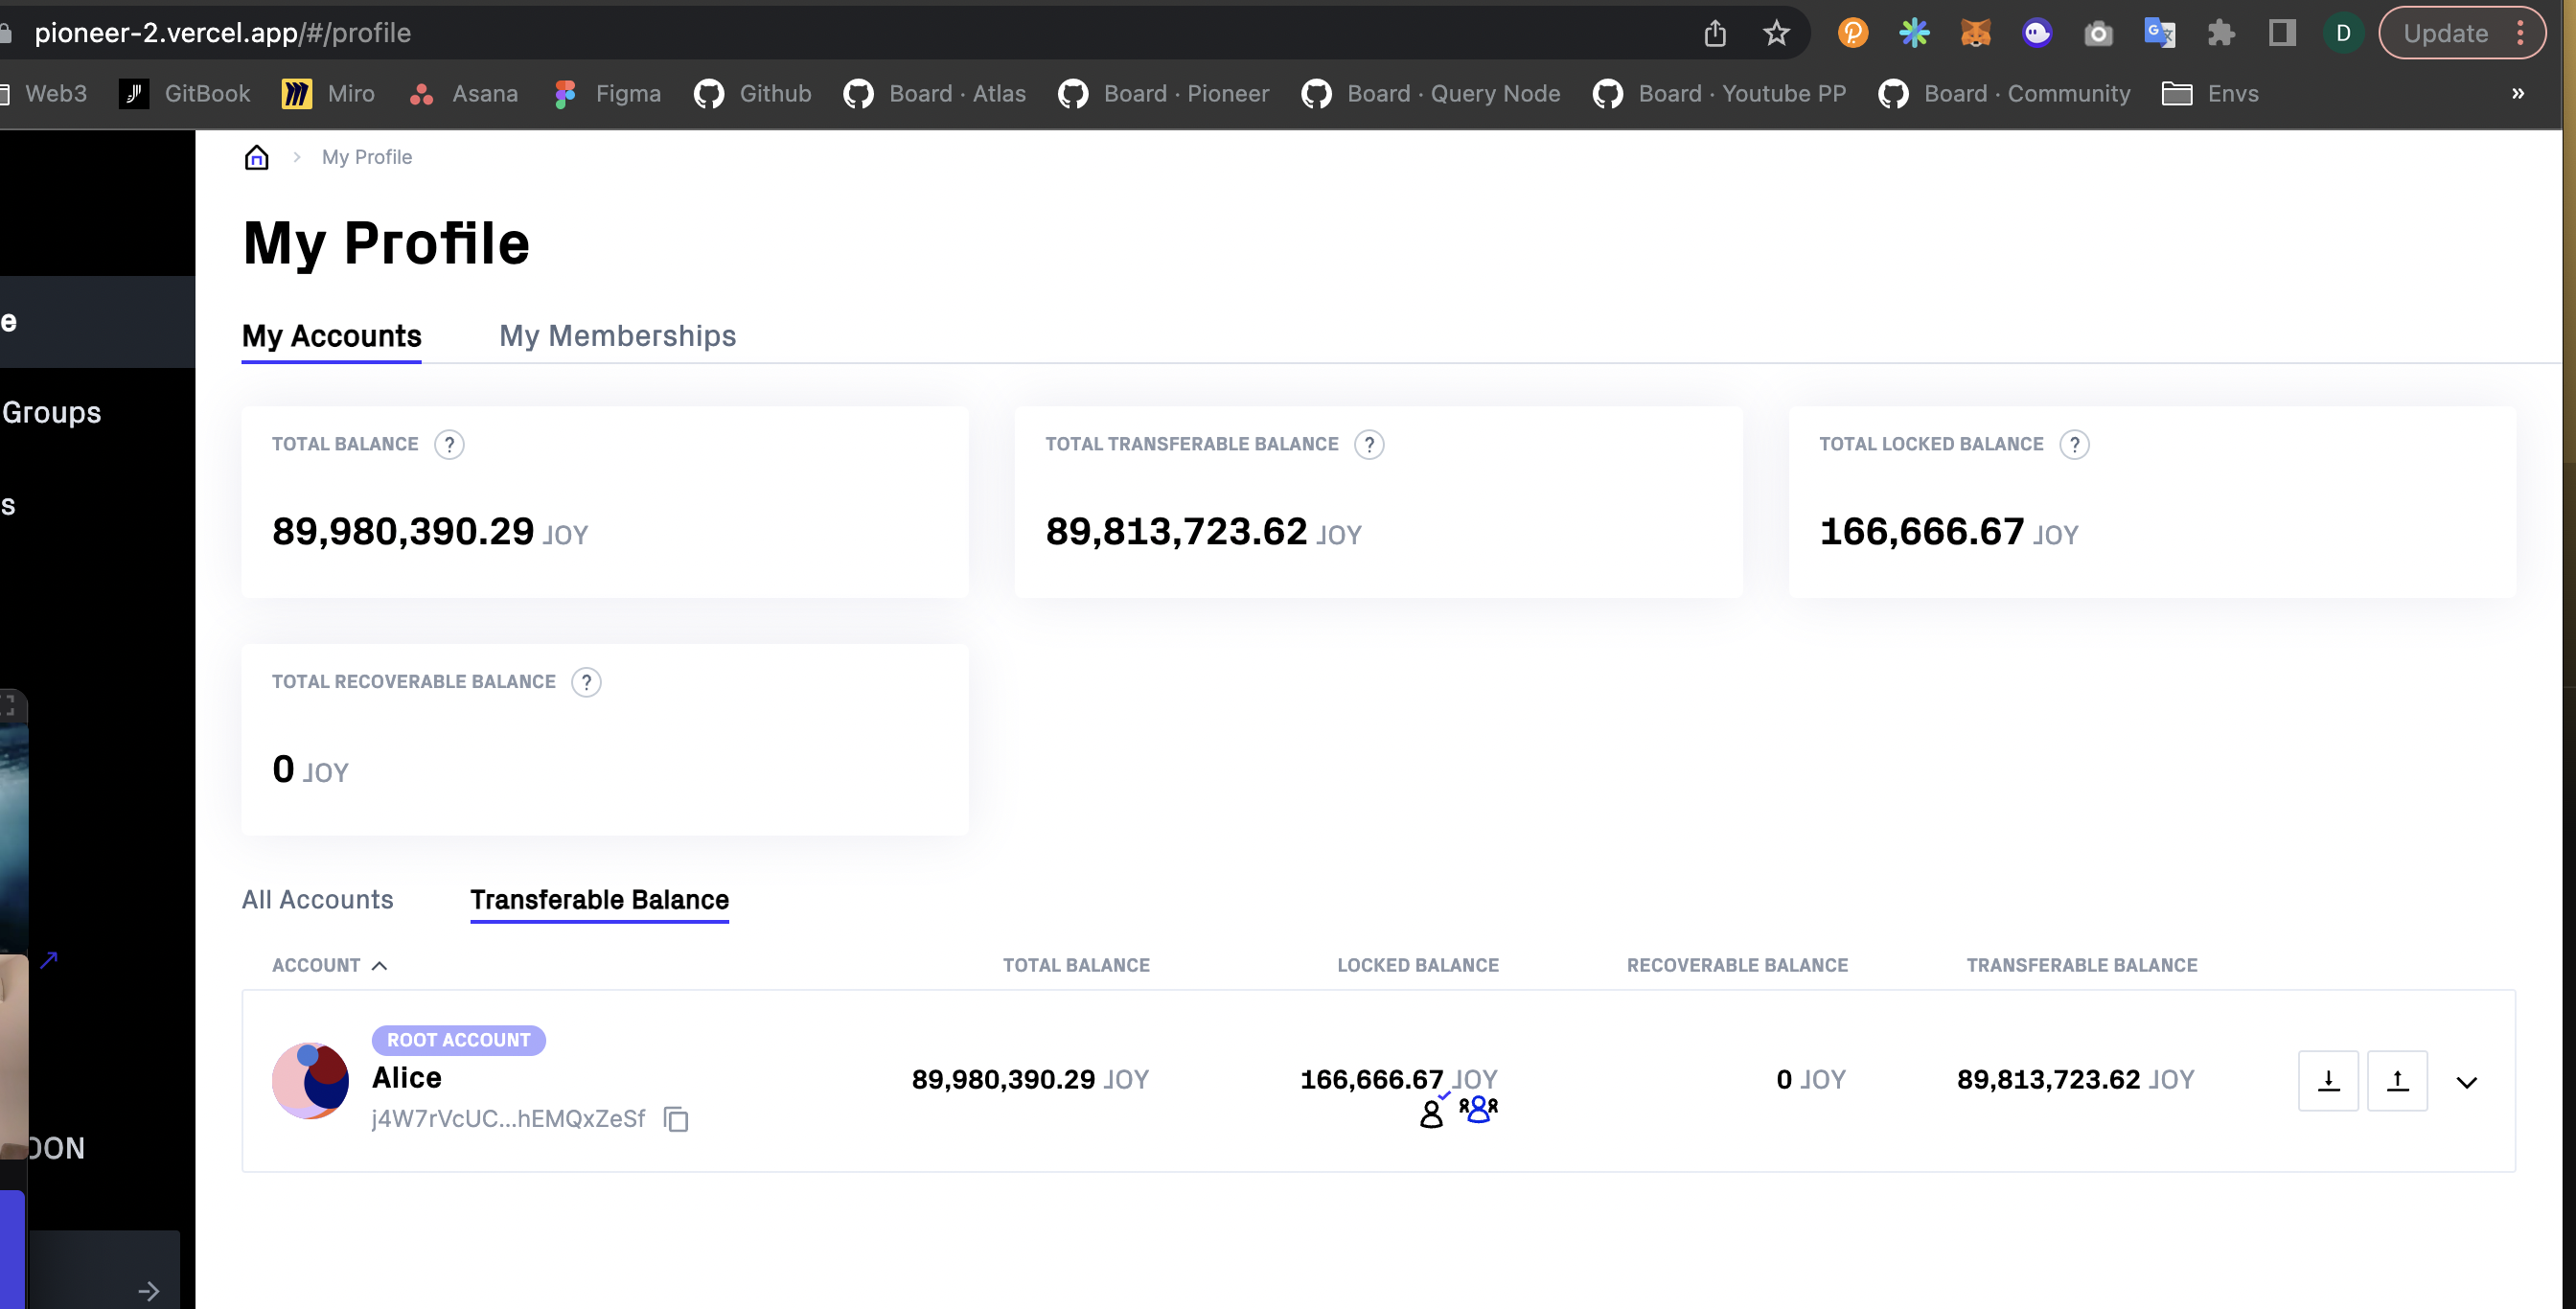Click the help icon beside Total Locked Balance
This screenshot has width=2576, height=1309.
pos(2076,445)
